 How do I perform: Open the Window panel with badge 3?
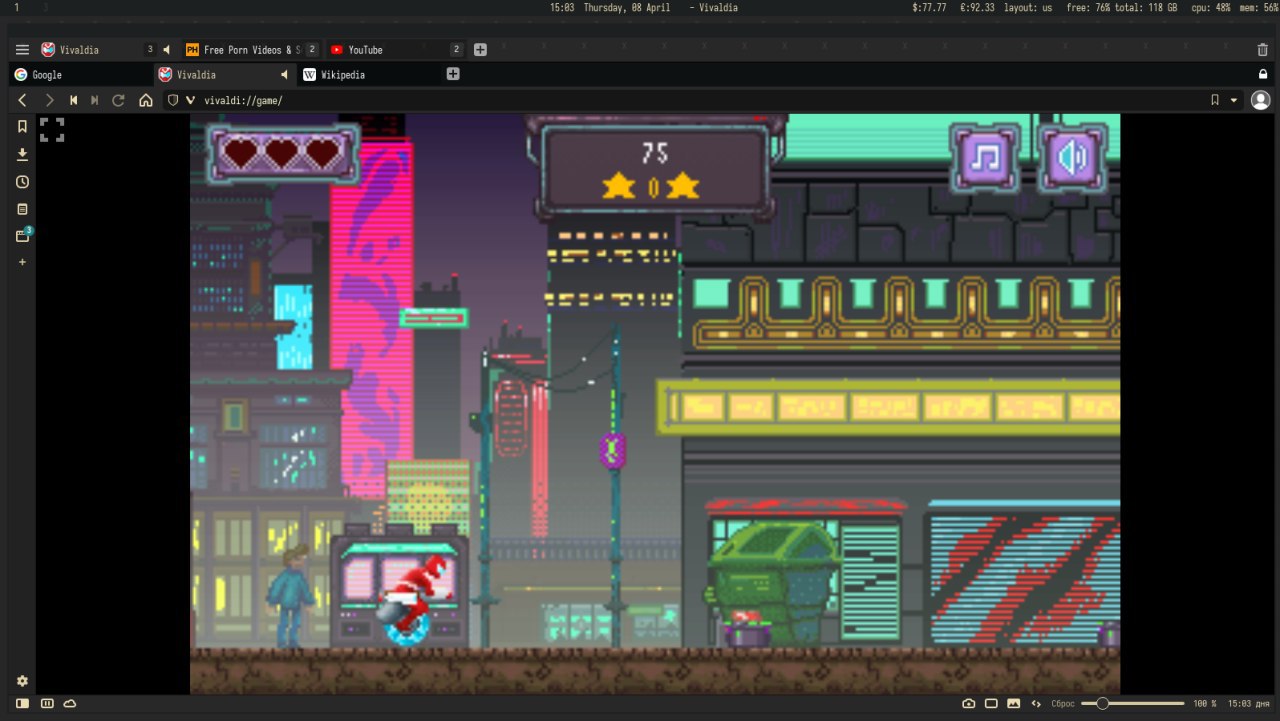click(23, 235)
